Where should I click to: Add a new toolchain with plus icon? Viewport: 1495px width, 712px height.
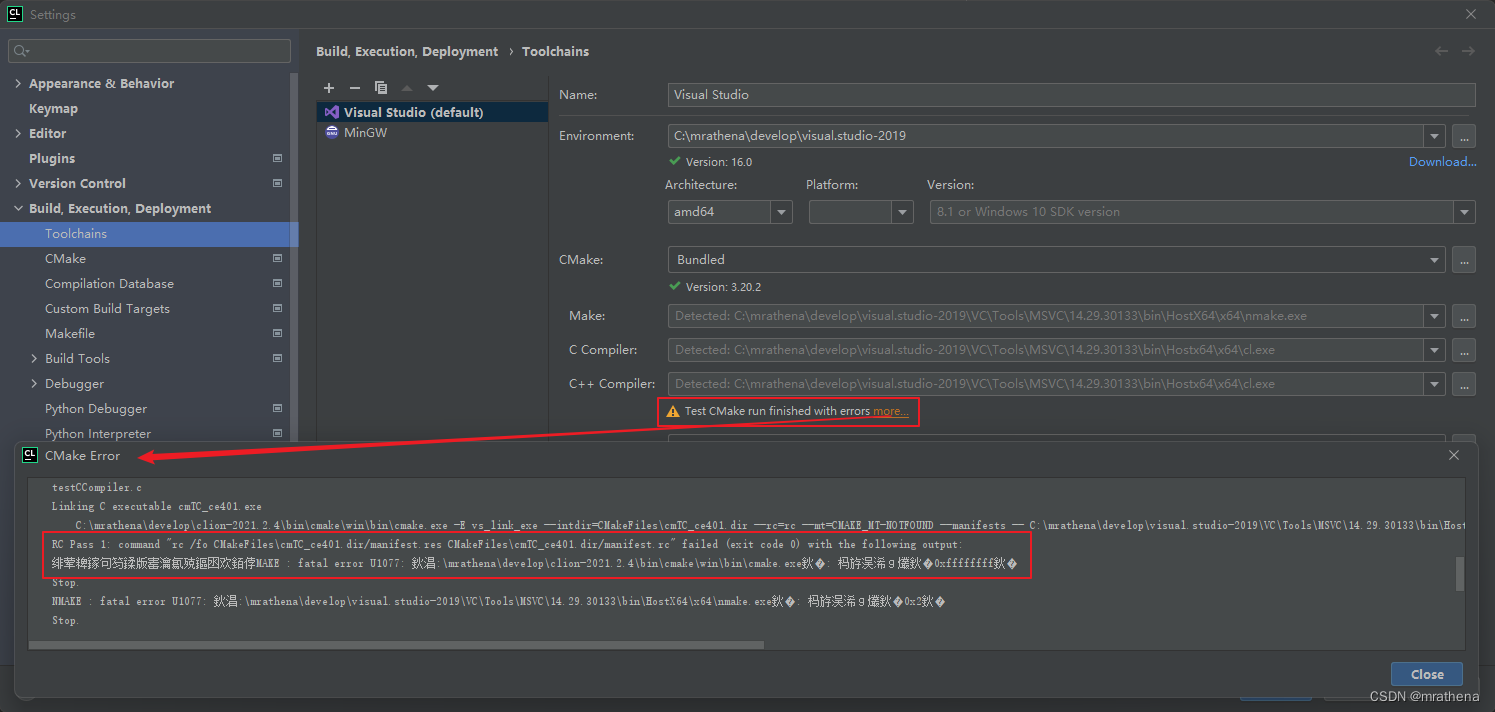pos(329,88)
